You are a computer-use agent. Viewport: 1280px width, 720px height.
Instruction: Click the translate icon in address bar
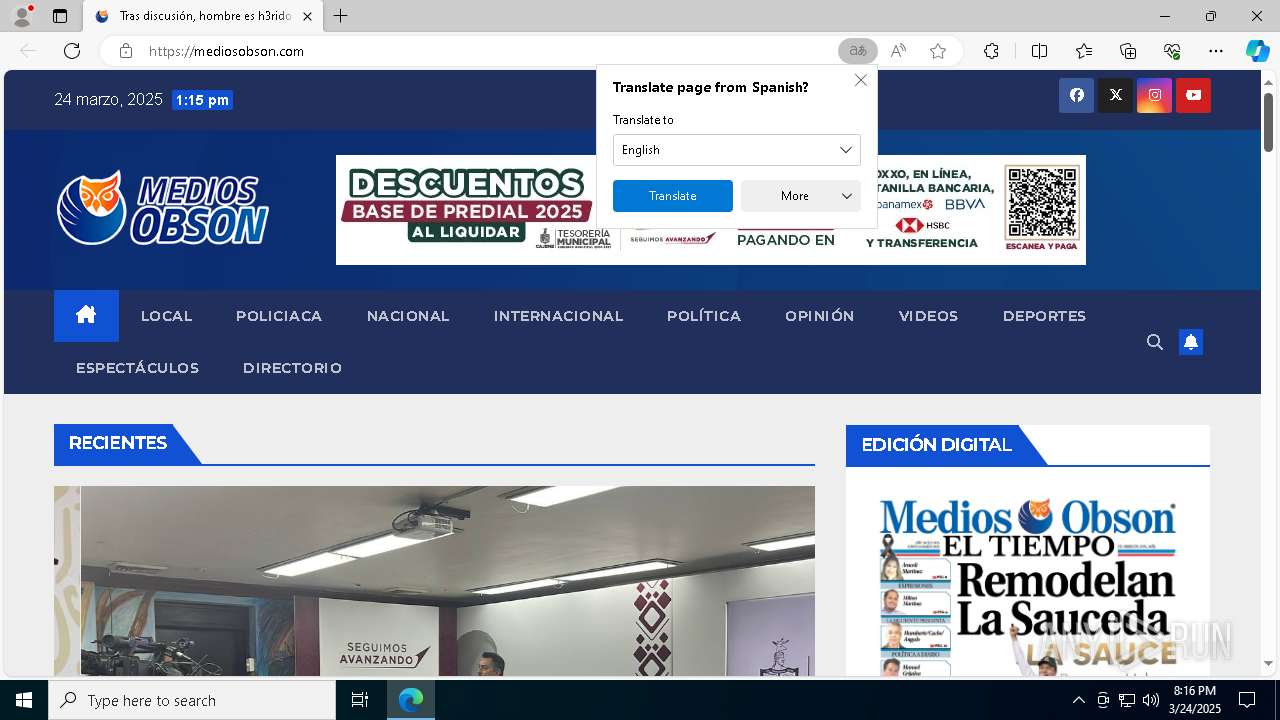point(857,51)
